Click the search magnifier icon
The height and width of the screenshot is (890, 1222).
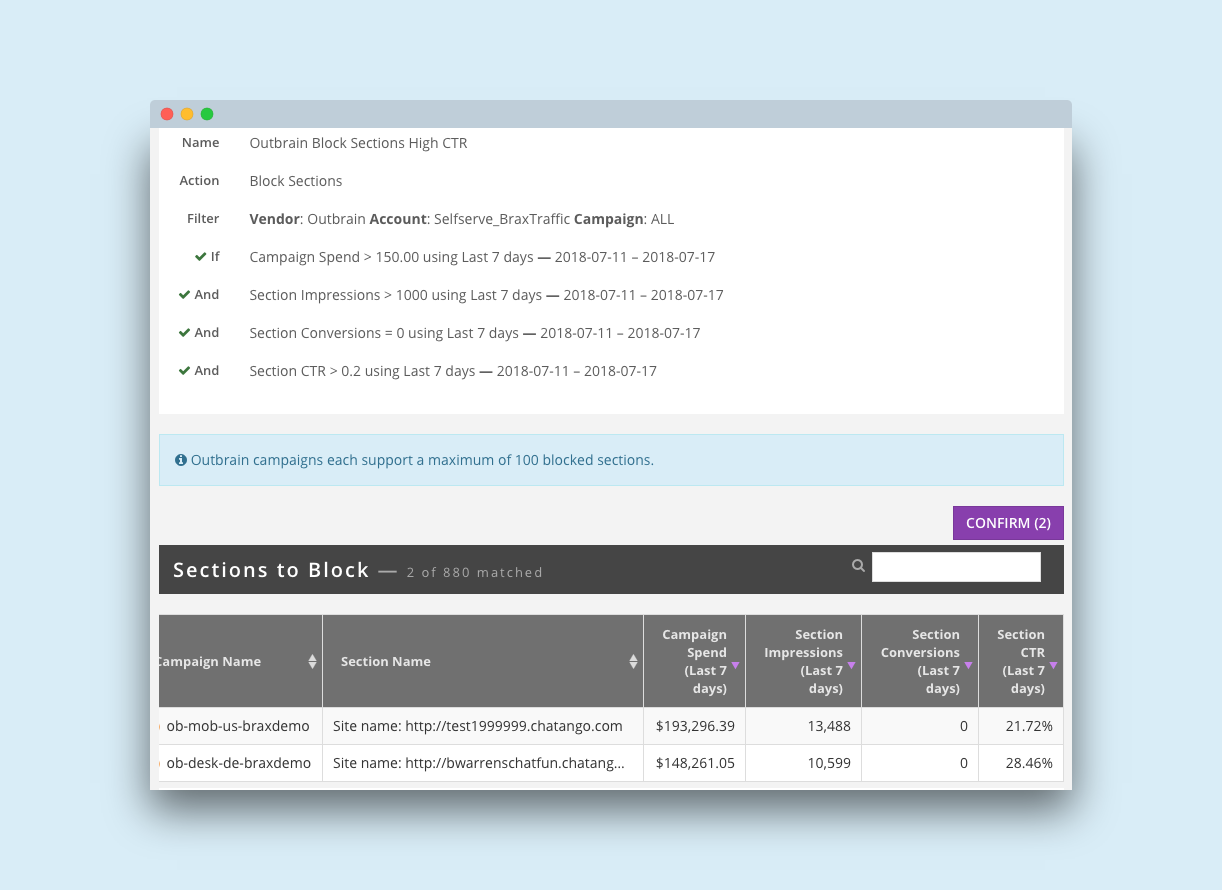pyautogui.click(x=858, y=566)
